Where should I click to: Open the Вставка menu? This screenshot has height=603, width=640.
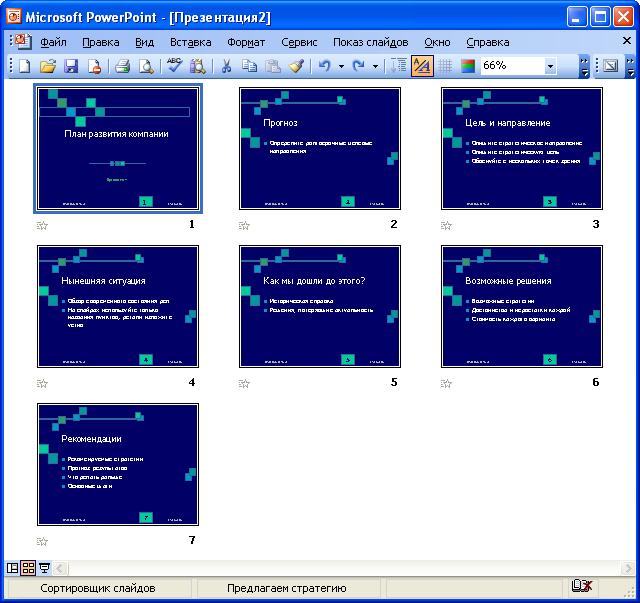click(191, 42)
